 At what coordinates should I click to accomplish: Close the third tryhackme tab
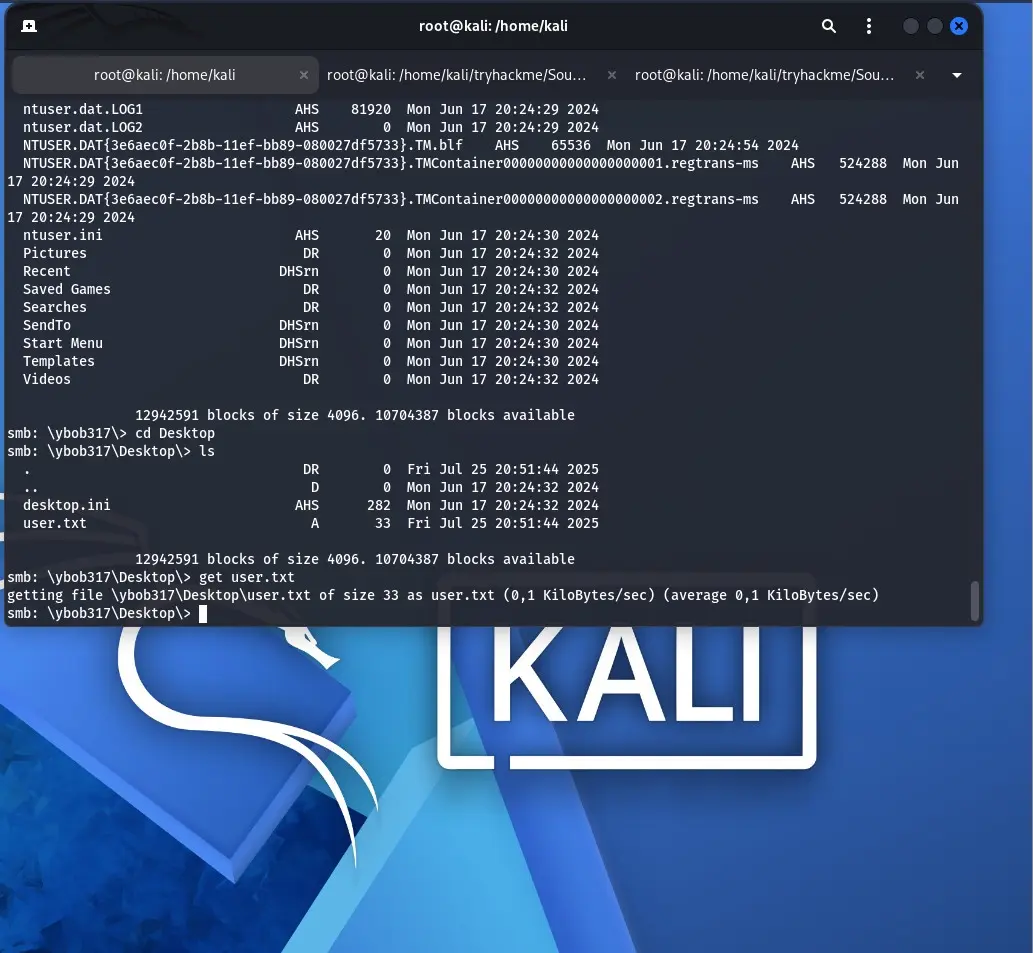pos(920,75)
